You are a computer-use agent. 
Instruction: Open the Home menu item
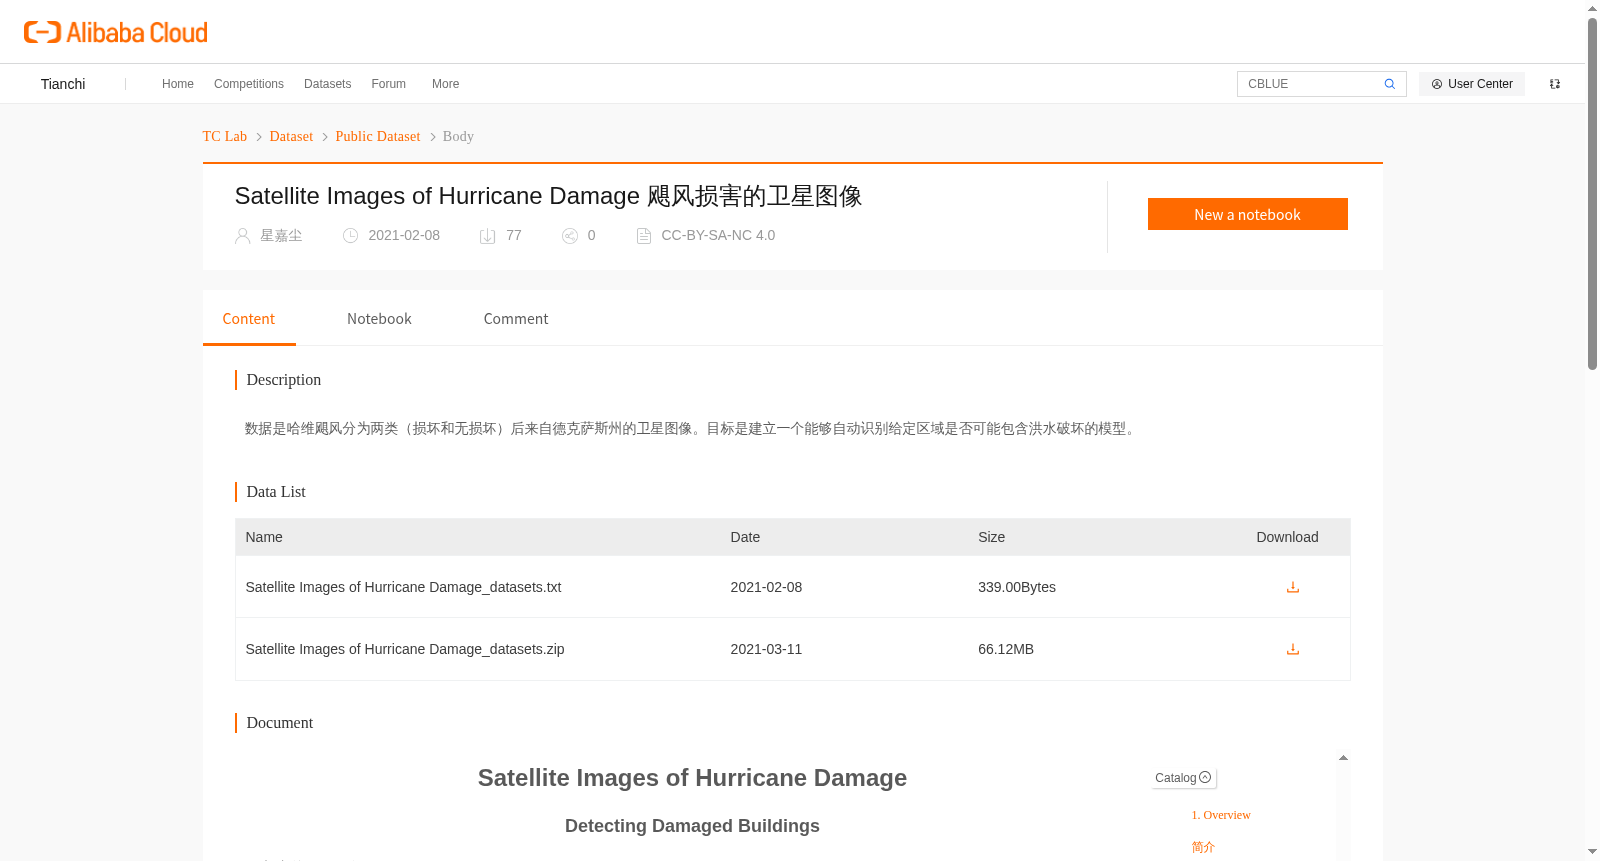tap(178, 84)
